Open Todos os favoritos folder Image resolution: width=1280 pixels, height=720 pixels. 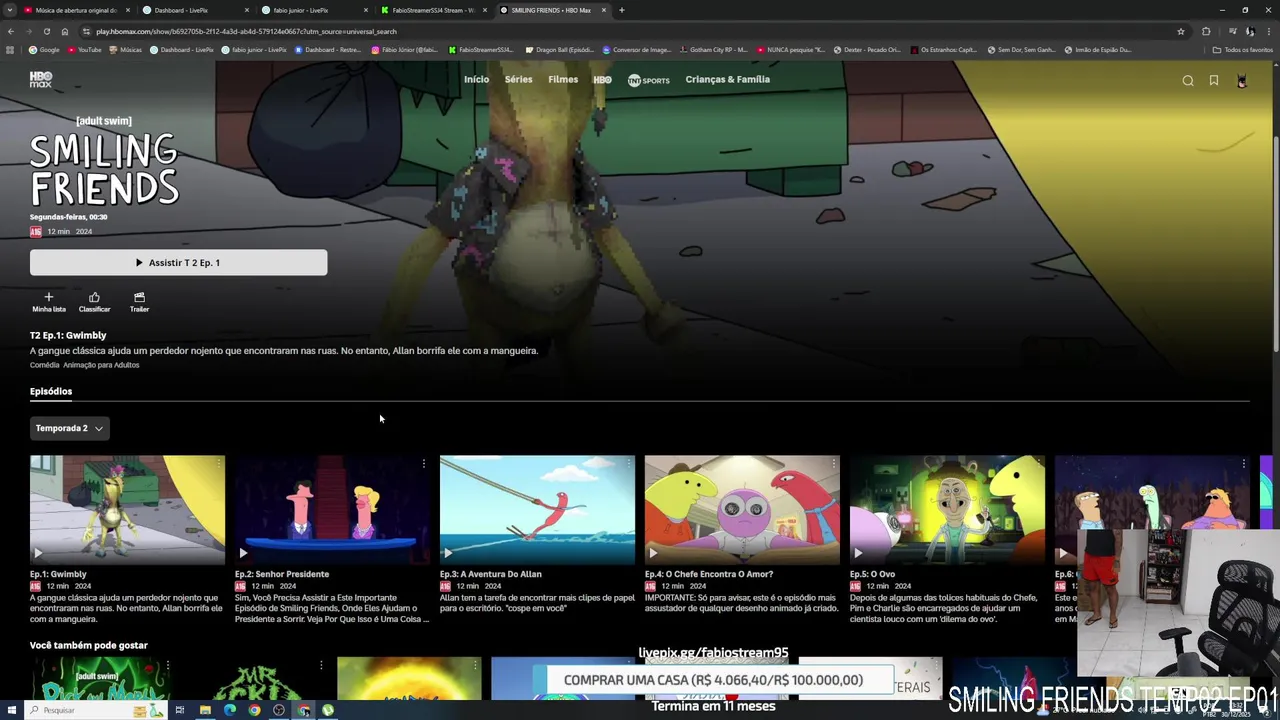[x=1243, y=49]
